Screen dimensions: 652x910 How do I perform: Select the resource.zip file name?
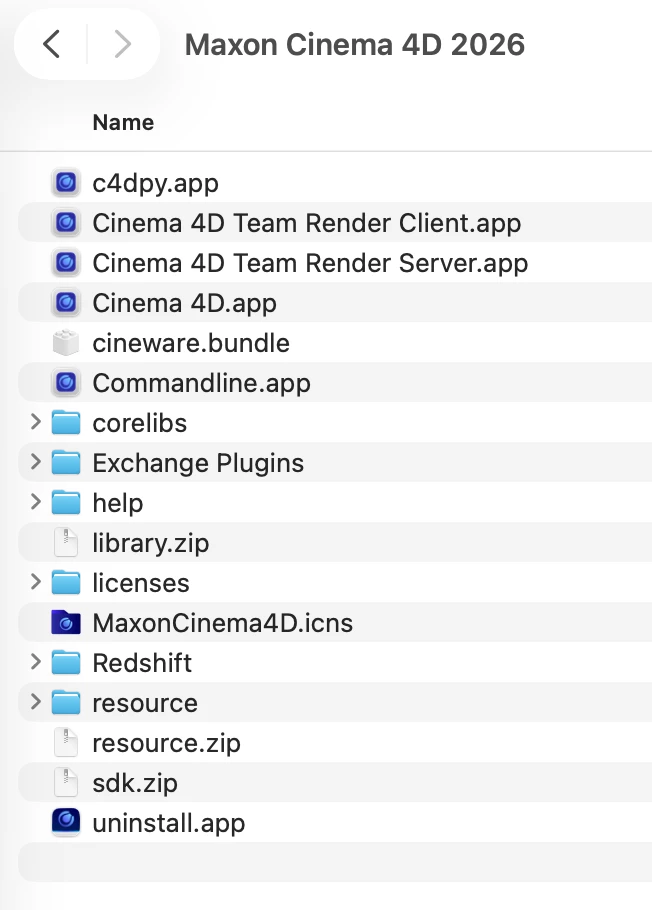coord(166,743)
